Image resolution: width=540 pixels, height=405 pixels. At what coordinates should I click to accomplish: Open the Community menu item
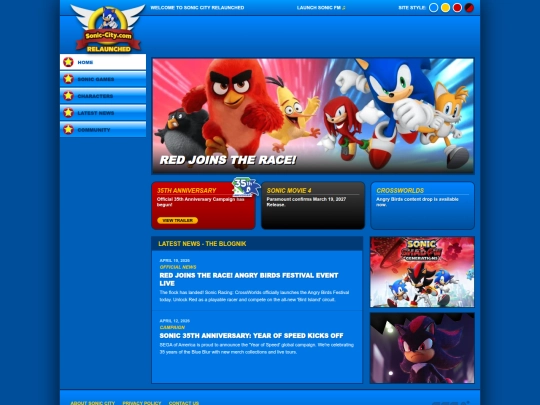(x=103, y=129)
